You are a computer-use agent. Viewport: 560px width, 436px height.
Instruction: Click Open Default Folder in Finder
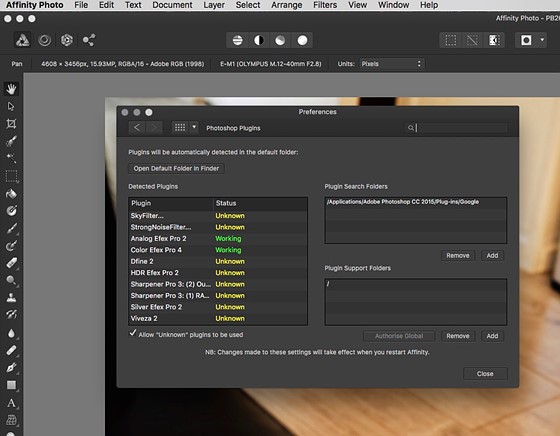click(176, 169)
